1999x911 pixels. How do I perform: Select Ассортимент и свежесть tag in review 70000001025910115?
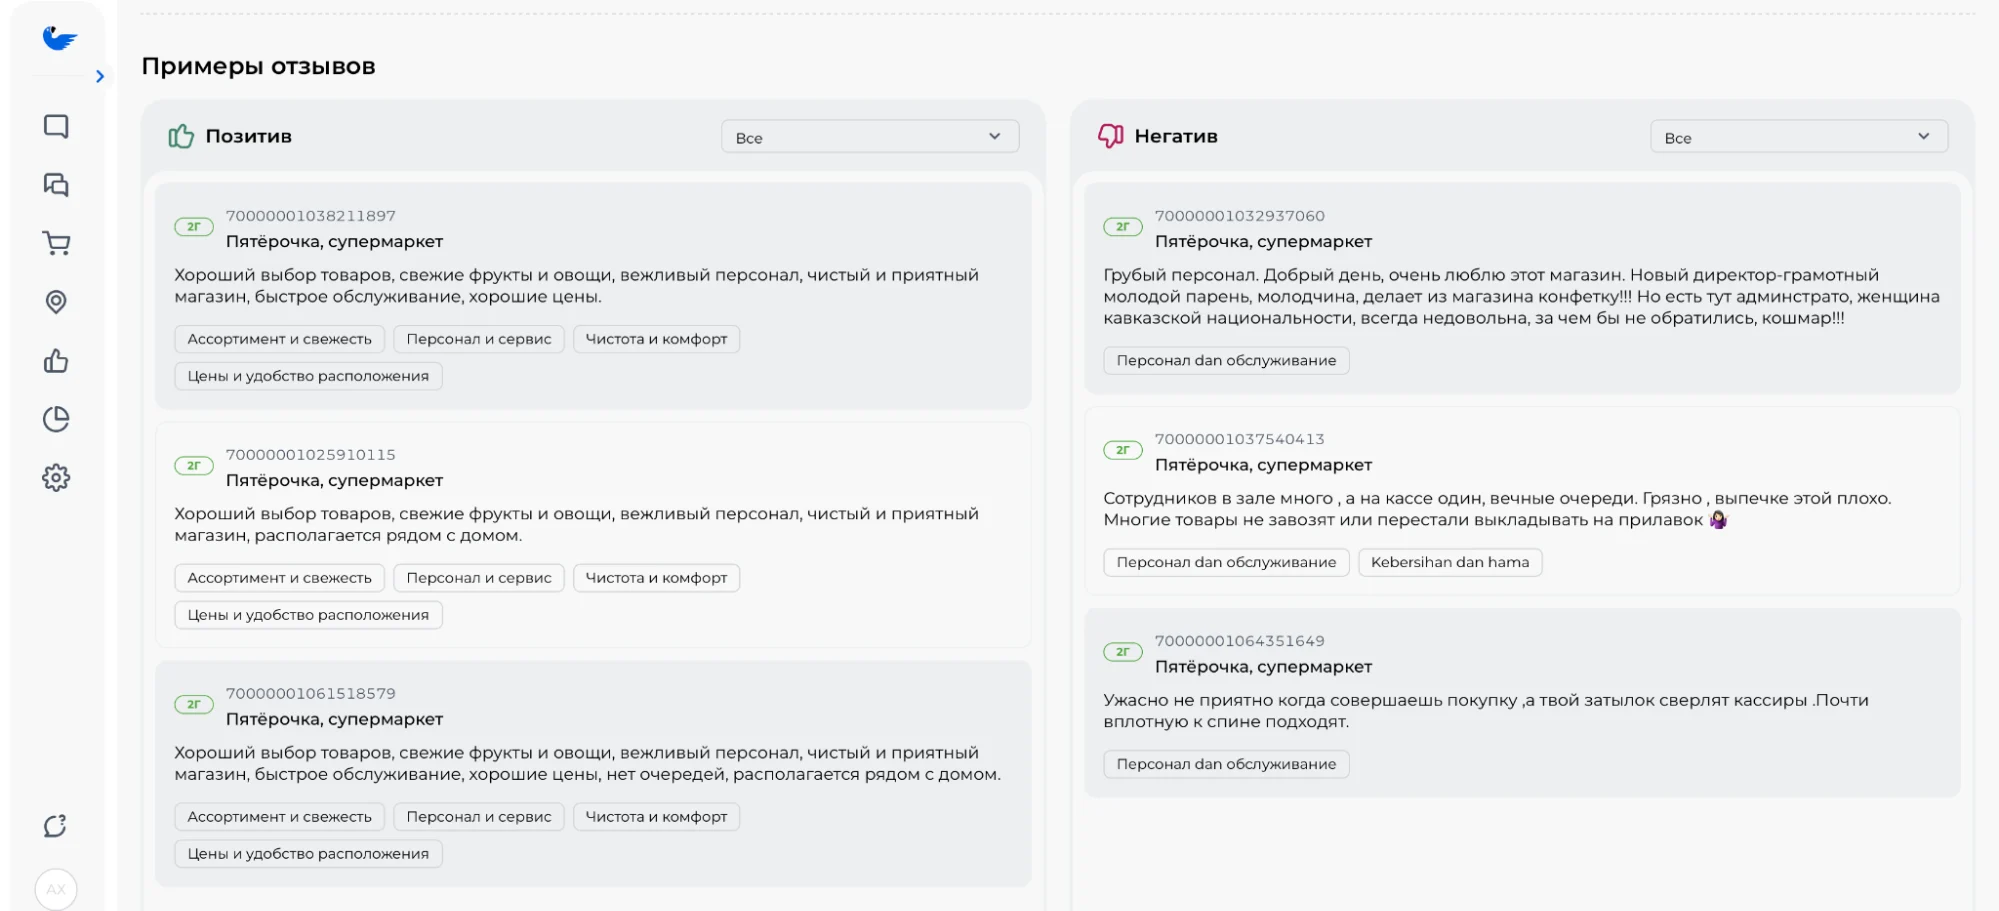tap(280, 578)
